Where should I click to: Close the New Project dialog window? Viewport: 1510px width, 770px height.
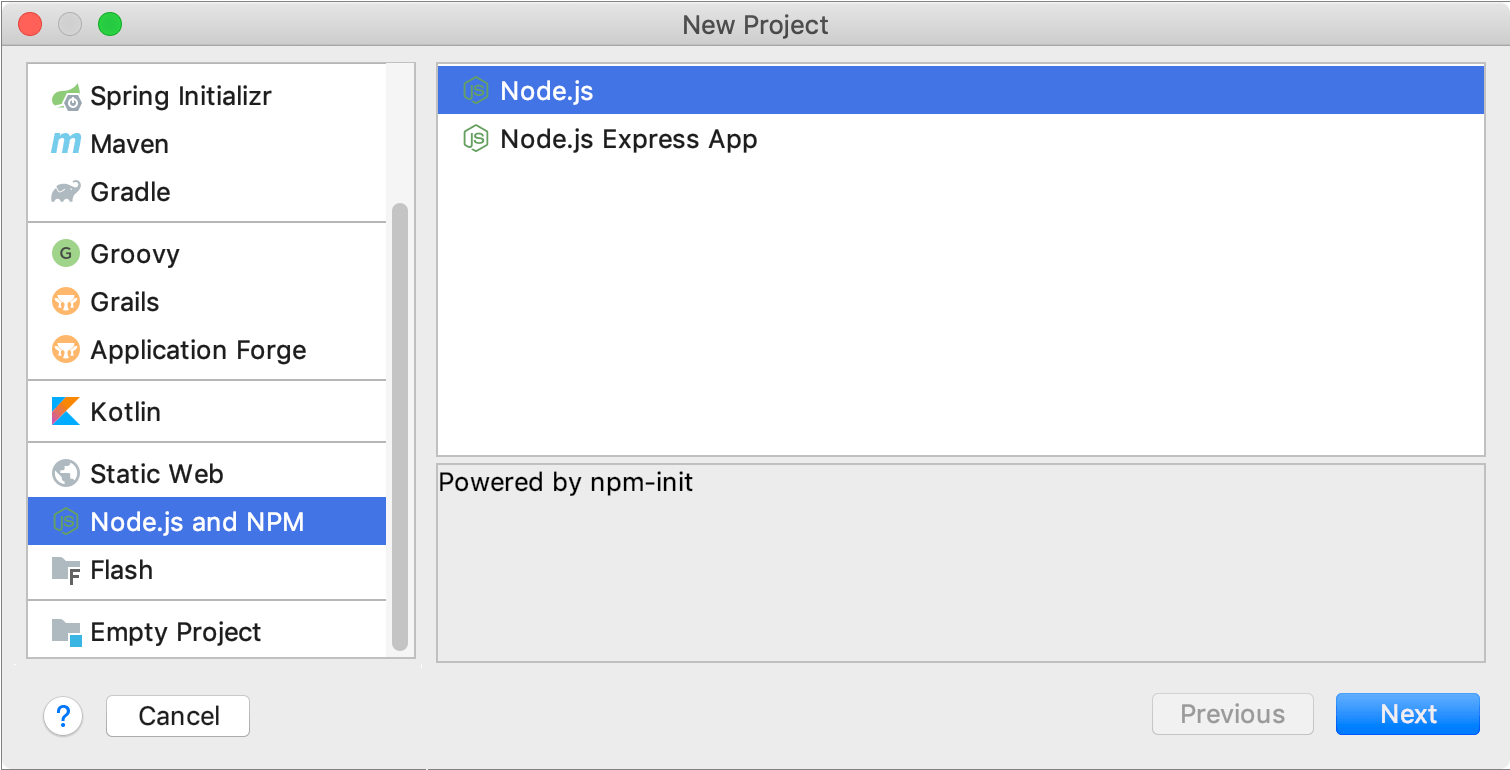pos(30,25)
